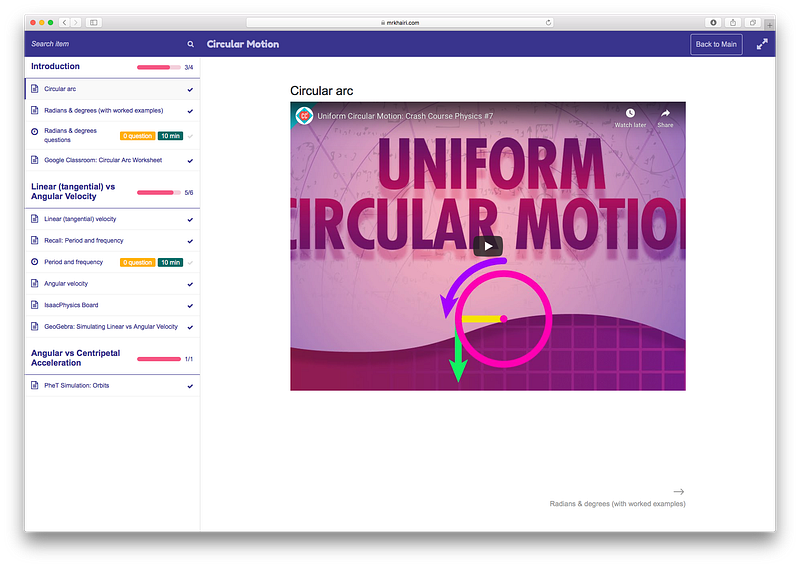Show all tabs with the tab overview icon

(x=753, y=22)
